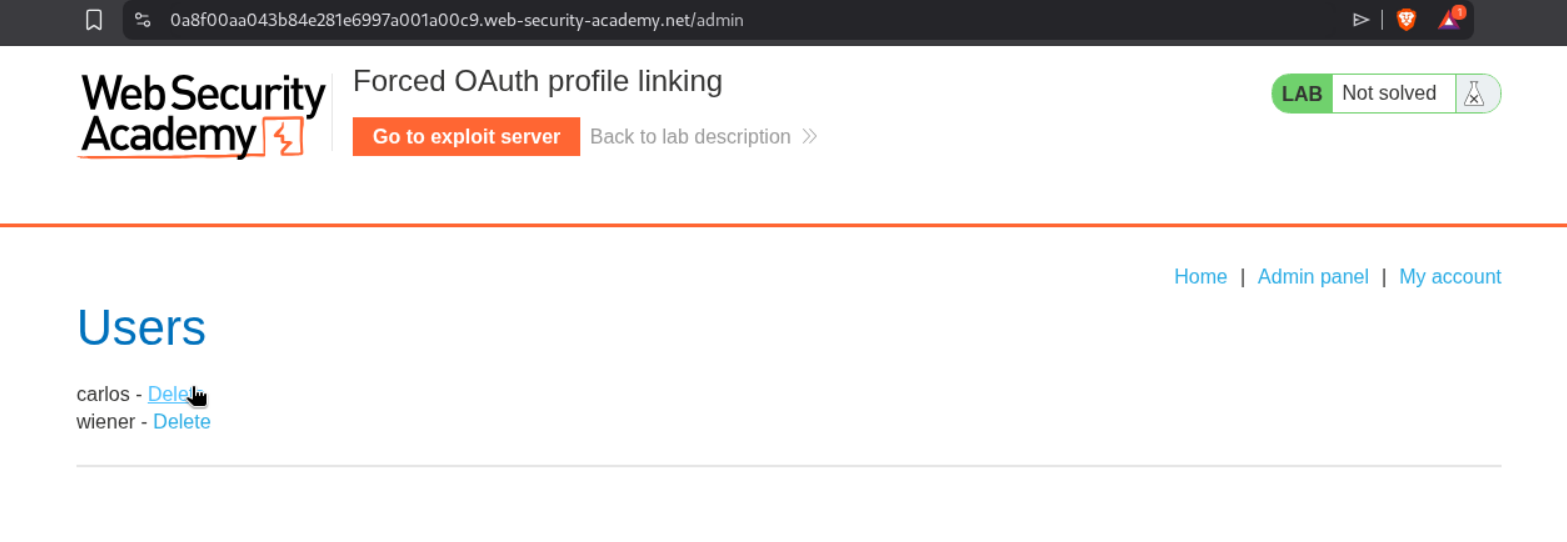This screenshot has width=1567, height=542.
Task: Click the green LAB badge
Action: [x=1302, y=94]
